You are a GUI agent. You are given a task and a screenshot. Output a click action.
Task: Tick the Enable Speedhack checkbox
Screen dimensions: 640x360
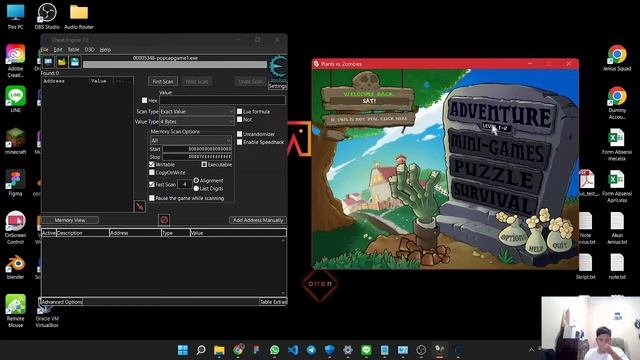point(240,142)
